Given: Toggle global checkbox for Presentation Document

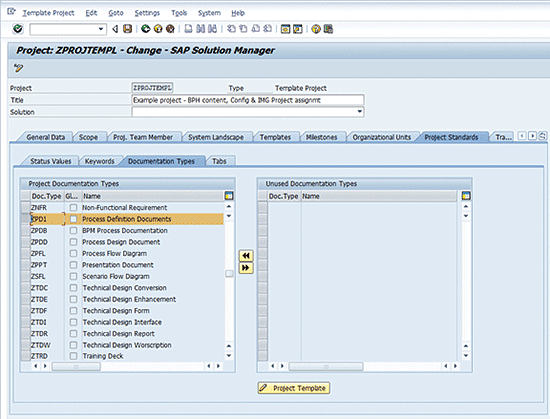Looking at the screenshot, I should click(73, 265).
